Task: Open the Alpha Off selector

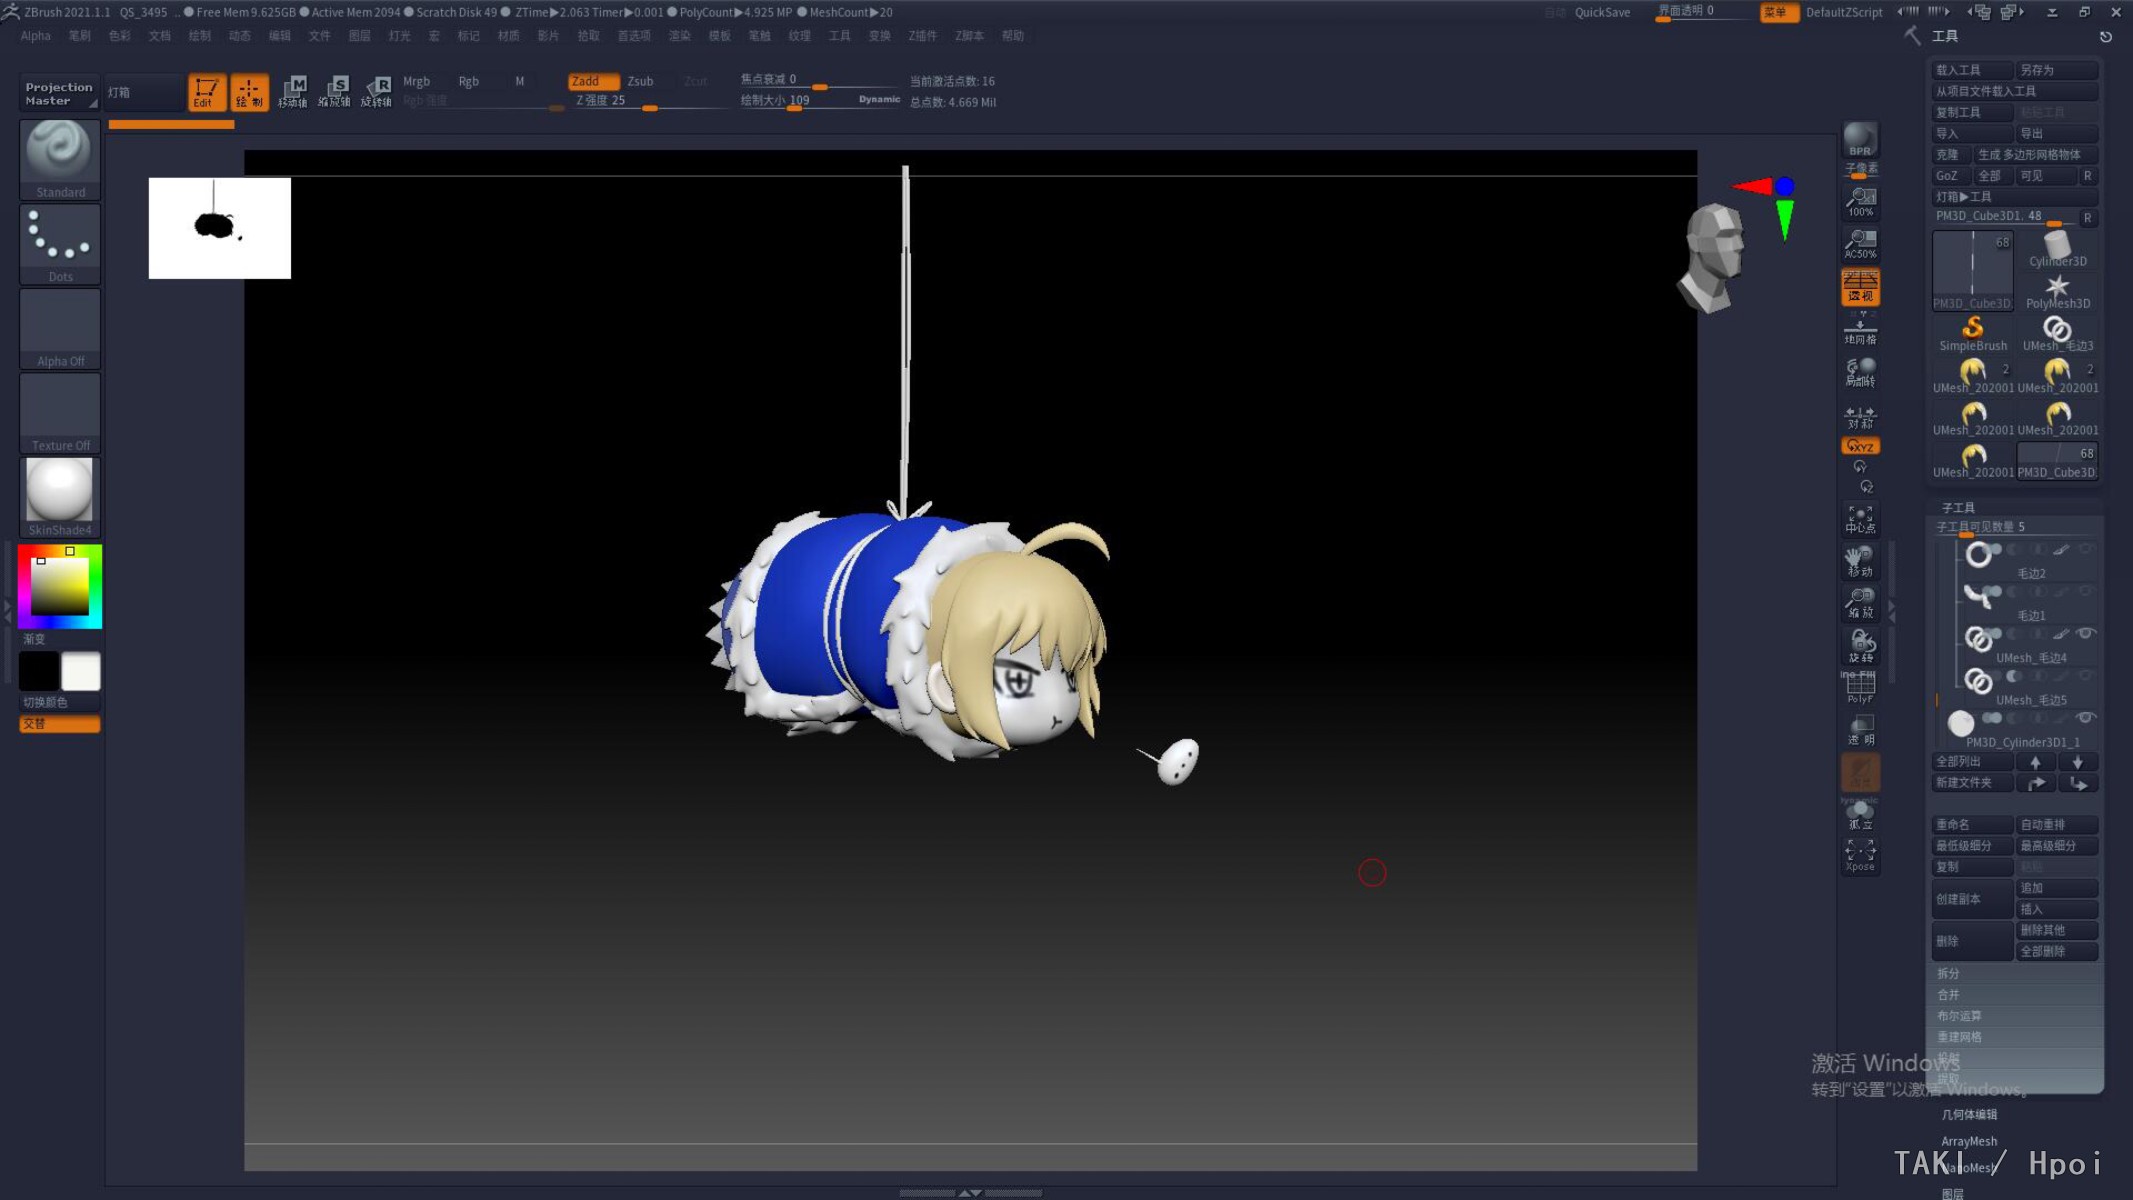Action: tap(60, 329)
